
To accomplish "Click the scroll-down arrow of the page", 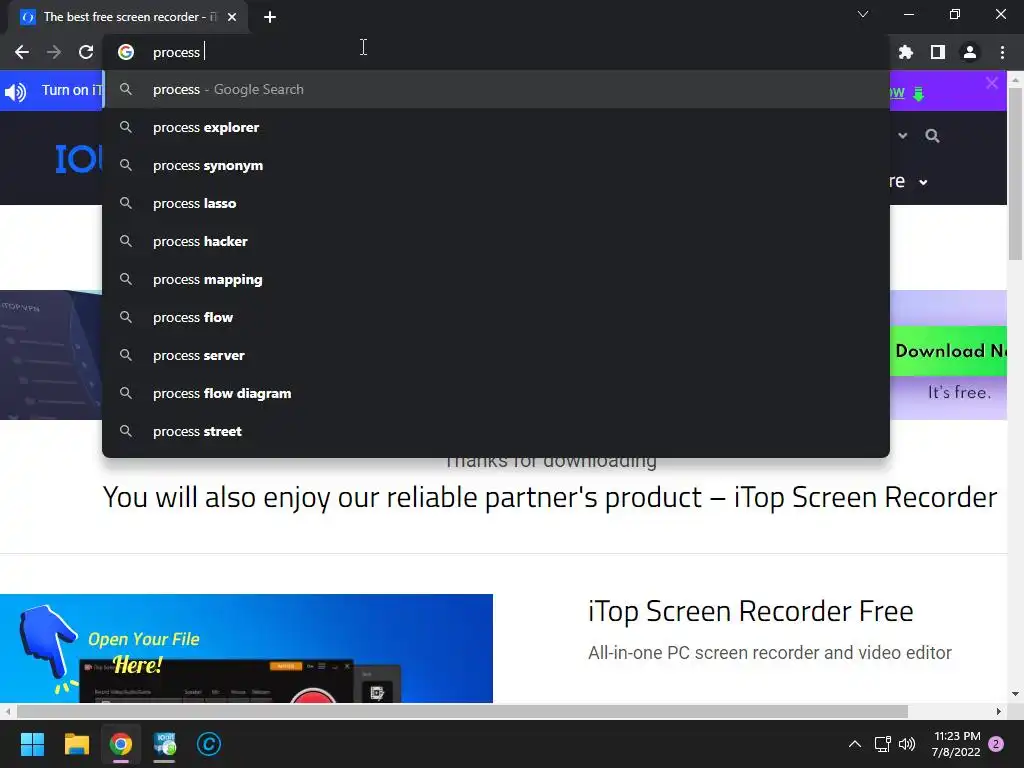I will coord(1015,694).
